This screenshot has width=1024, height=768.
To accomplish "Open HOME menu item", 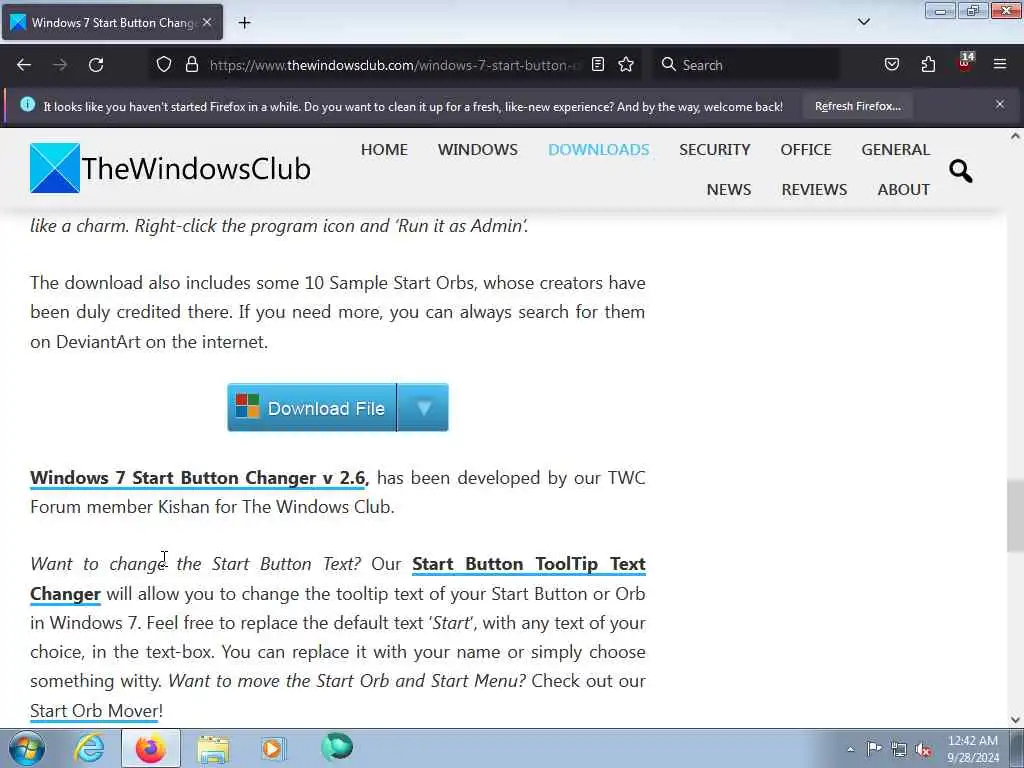I will tap(384, 150).
